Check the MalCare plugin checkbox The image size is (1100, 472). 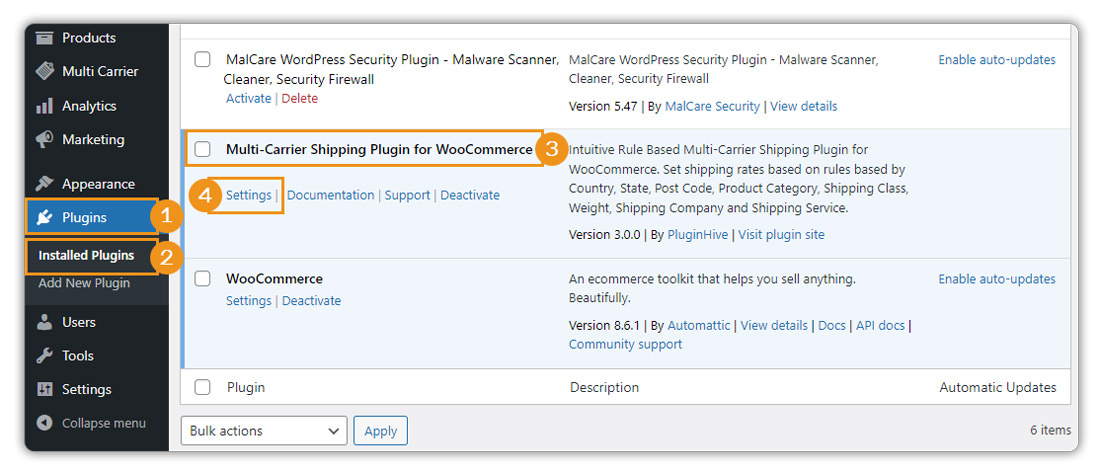pos(202,60)
